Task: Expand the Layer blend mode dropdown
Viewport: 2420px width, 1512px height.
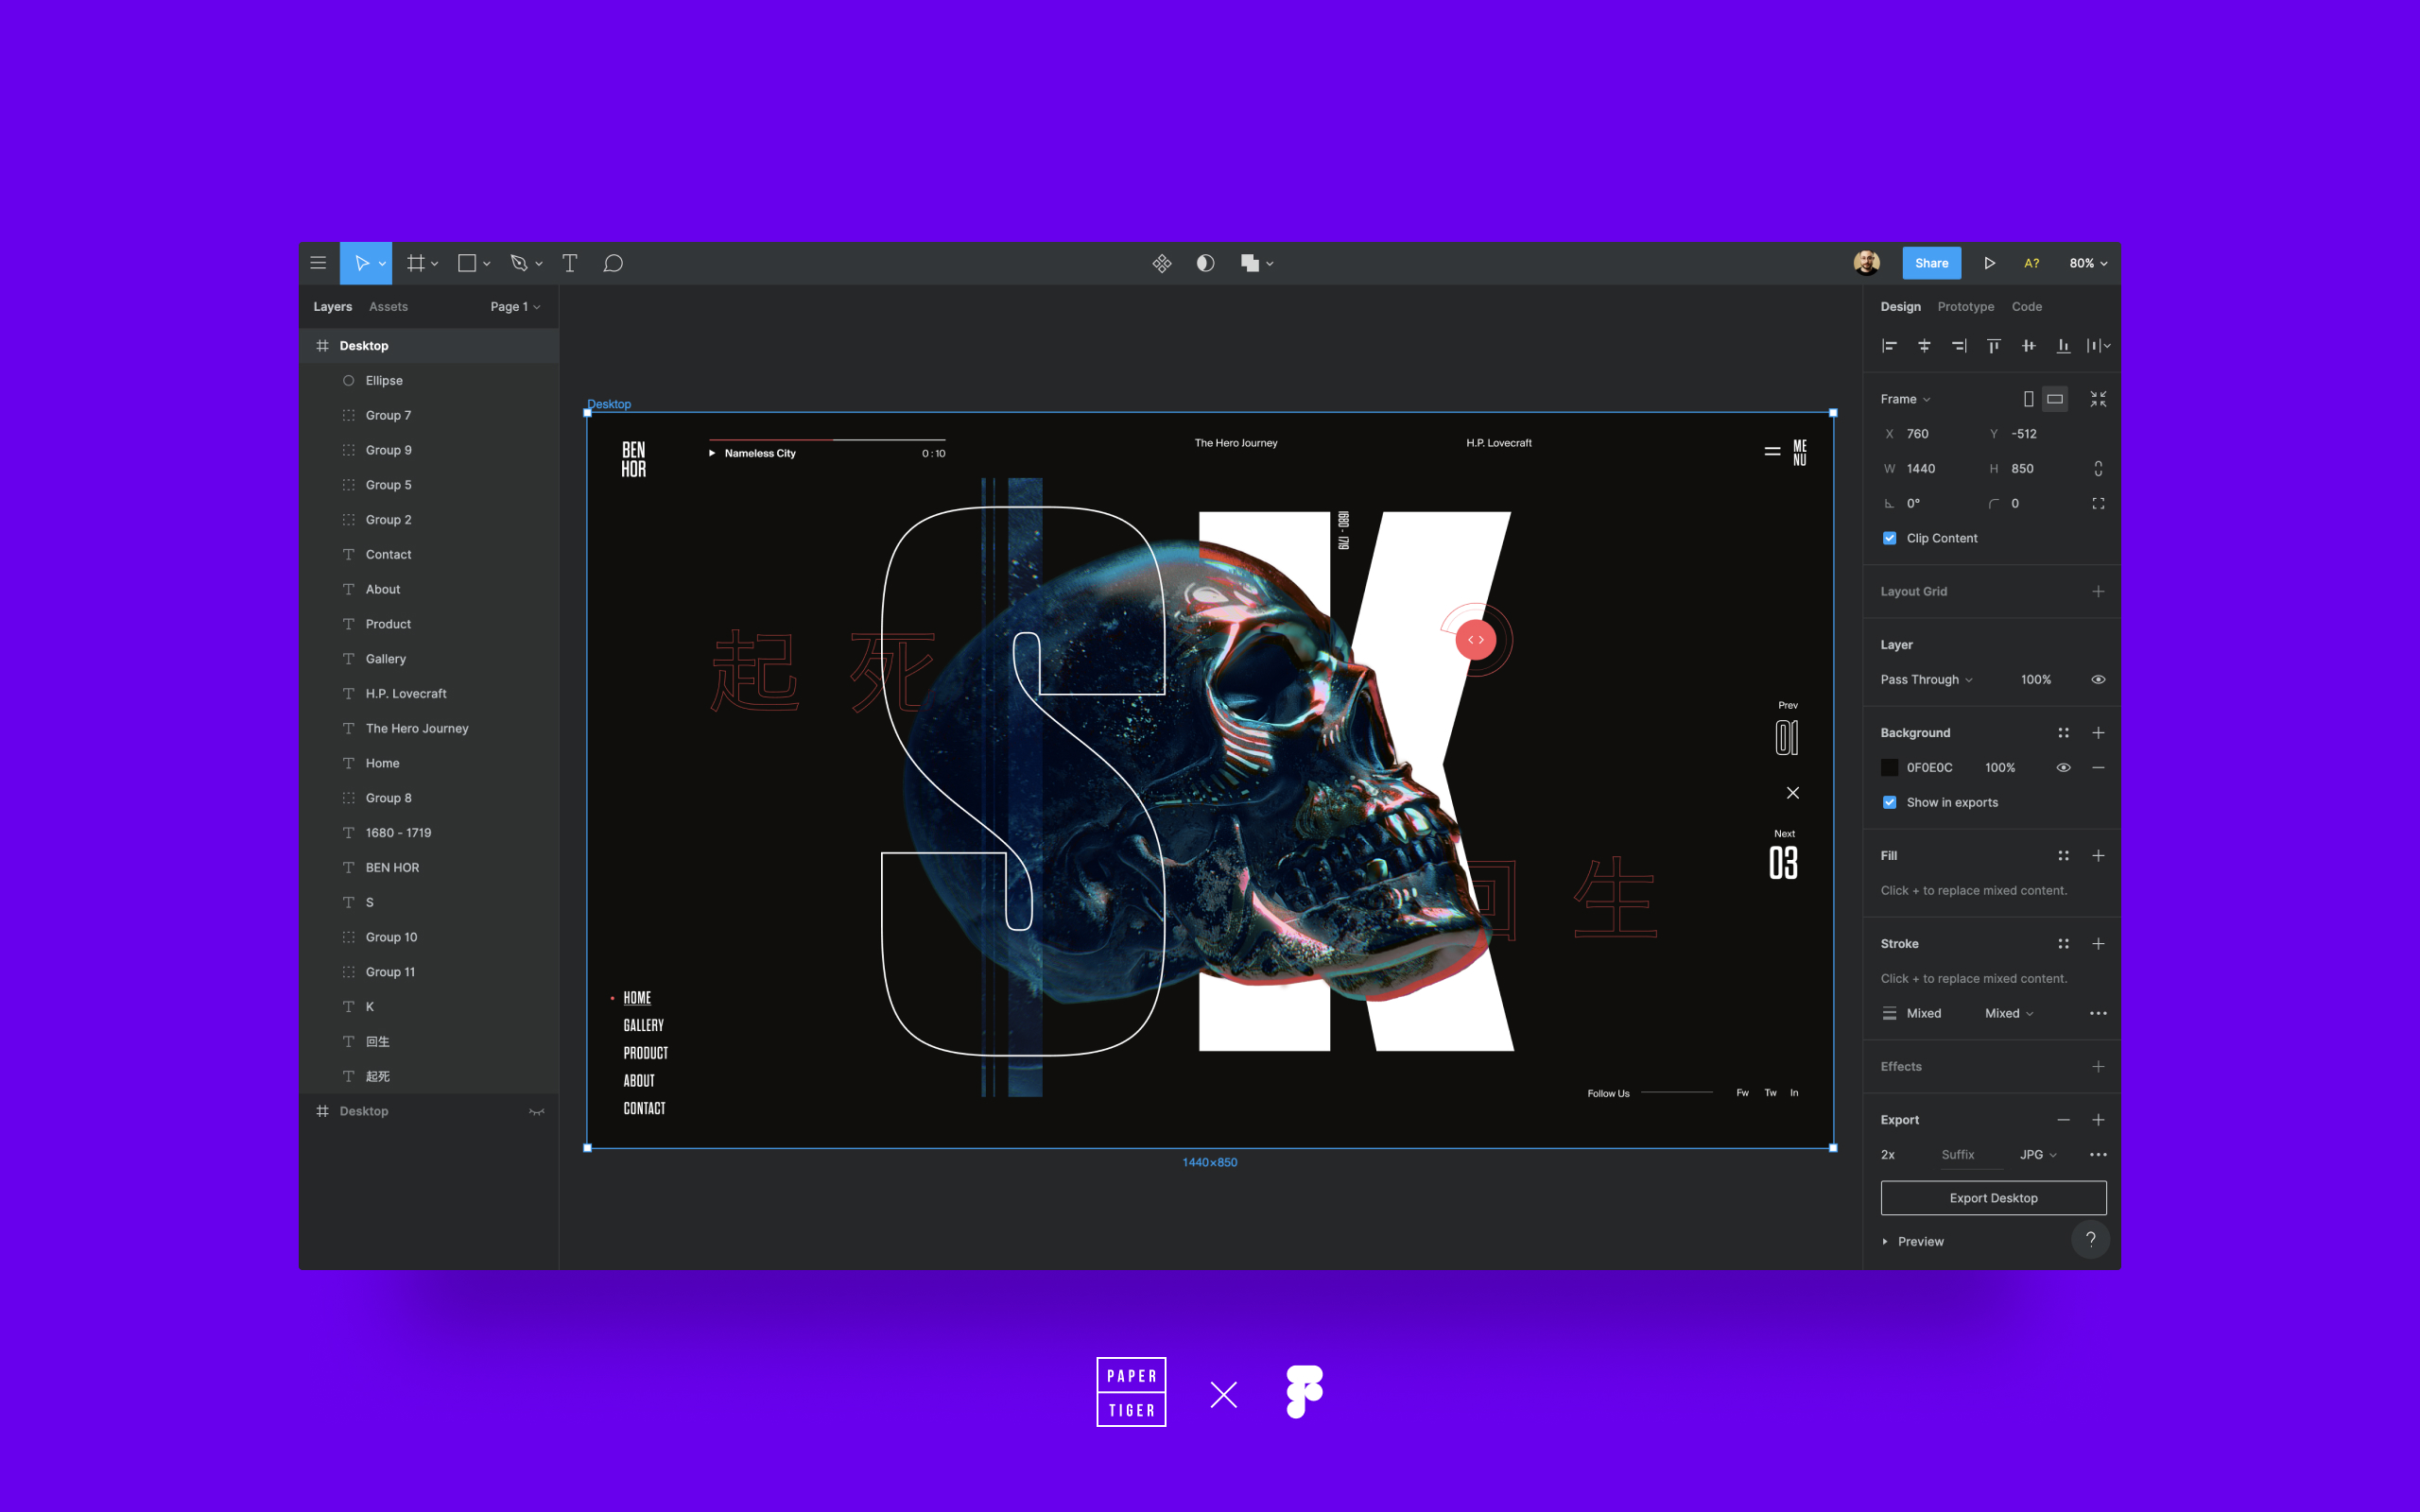Action: (x=1928, y=679)
